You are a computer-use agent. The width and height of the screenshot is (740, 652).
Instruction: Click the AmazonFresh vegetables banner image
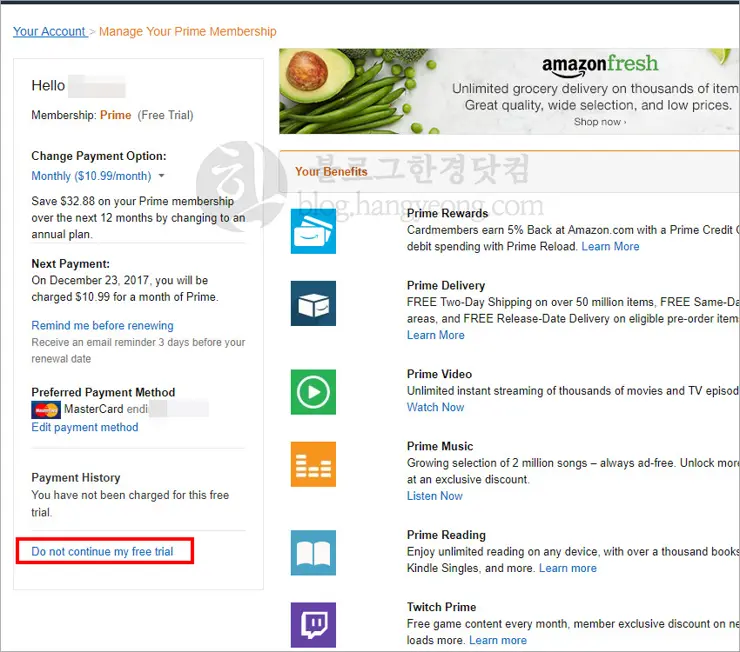click(x=350, y=90)
